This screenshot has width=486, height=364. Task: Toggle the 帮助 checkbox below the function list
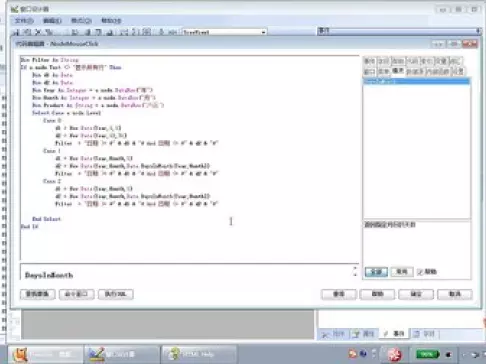[420, 272]
